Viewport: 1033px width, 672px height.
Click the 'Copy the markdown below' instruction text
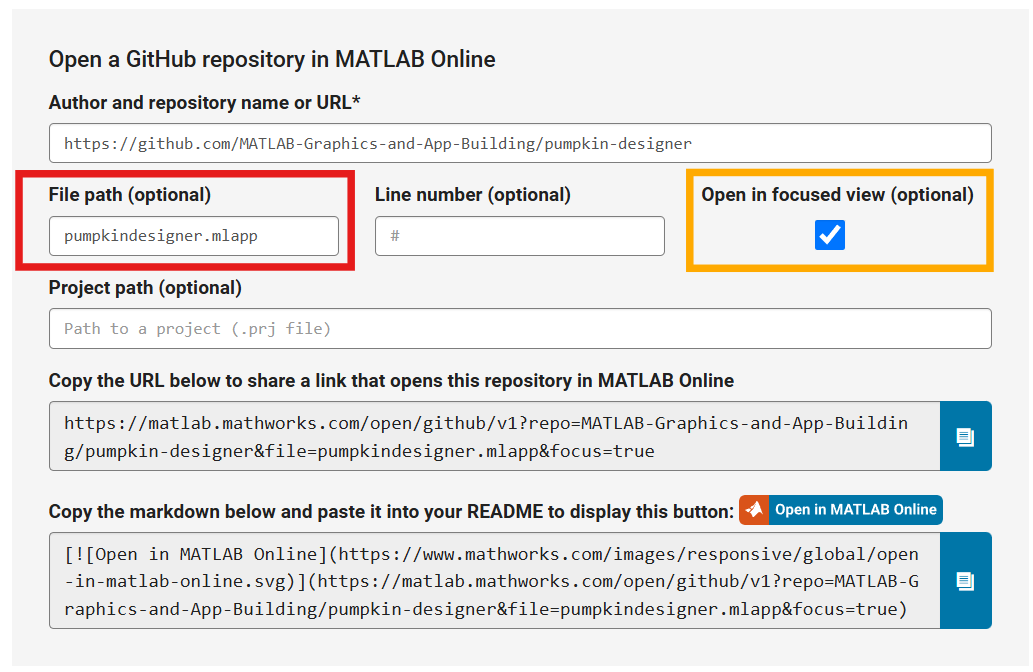[391, 511]
